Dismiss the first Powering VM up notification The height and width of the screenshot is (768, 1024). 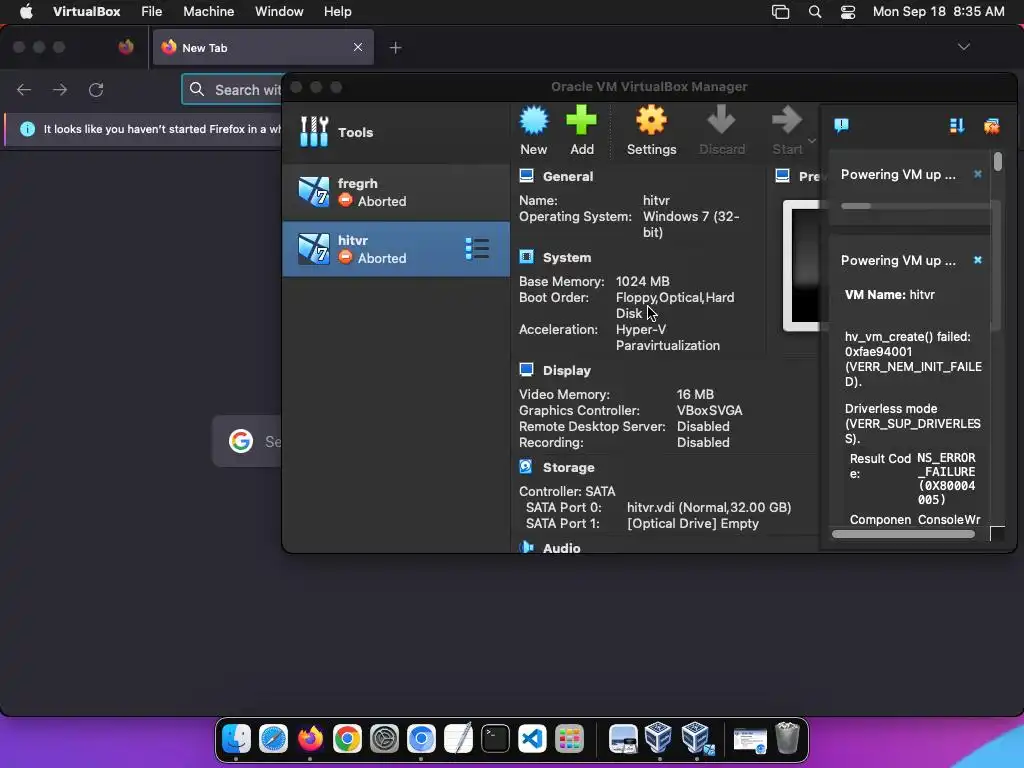coord(978,174)
